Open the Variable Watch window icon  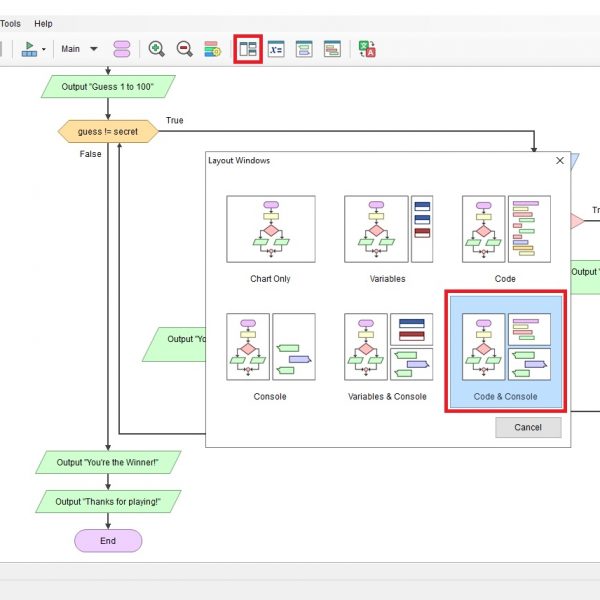276,48
